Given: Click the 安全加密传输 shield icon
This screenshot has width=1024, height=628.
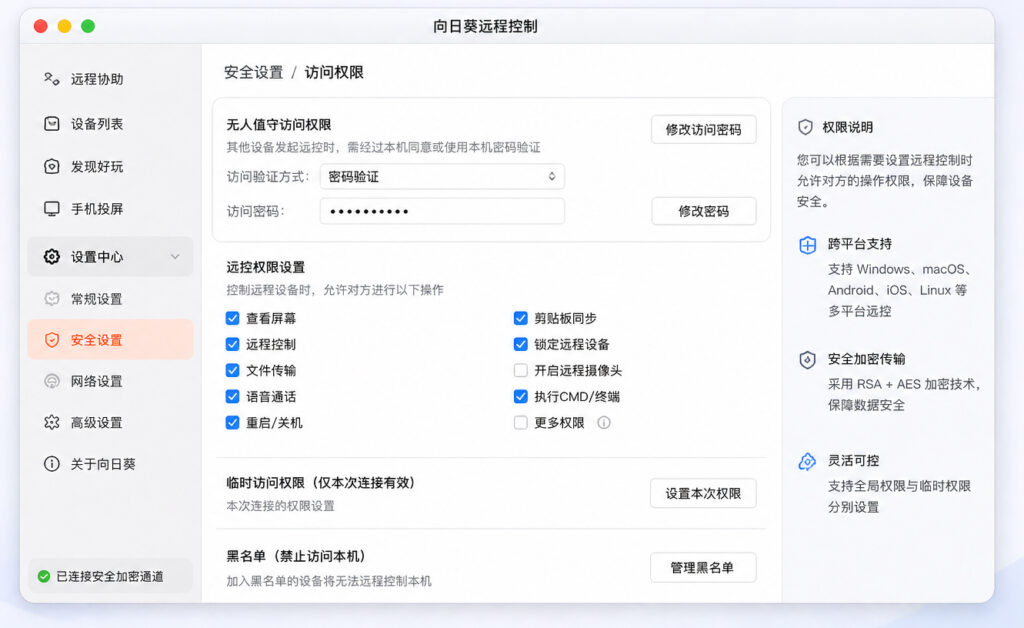Looking at the screenshot, I should (808, 360).
